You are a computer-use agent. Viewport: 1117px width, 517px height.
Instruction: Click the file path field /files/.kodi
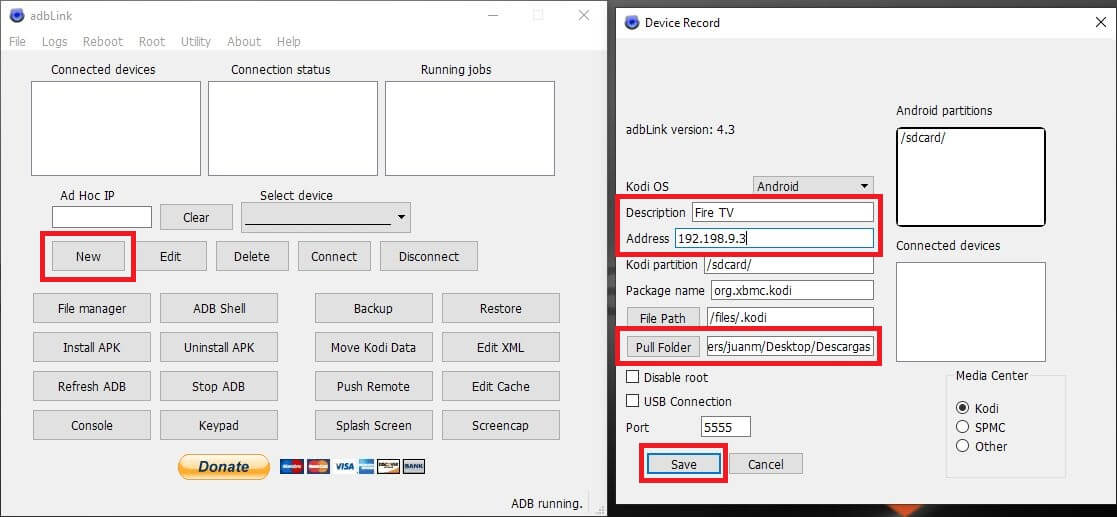[789, 318]
